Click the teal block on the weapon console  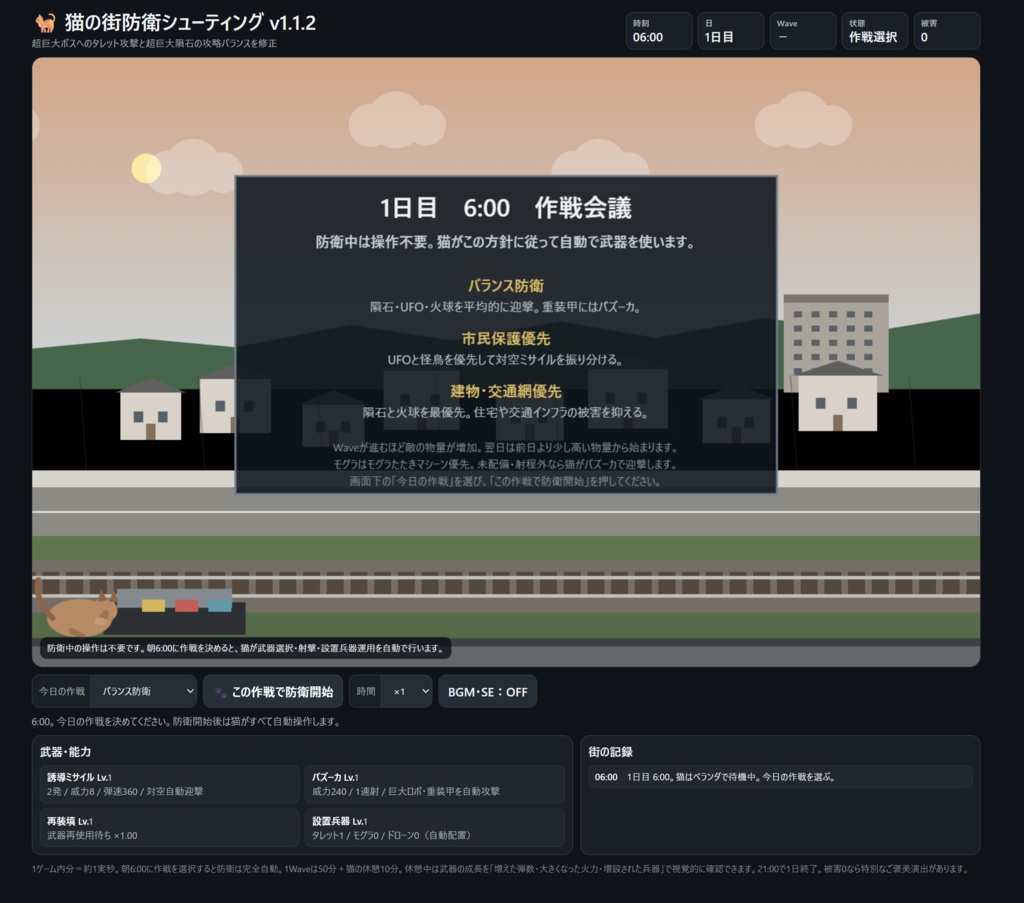[219, 605]
